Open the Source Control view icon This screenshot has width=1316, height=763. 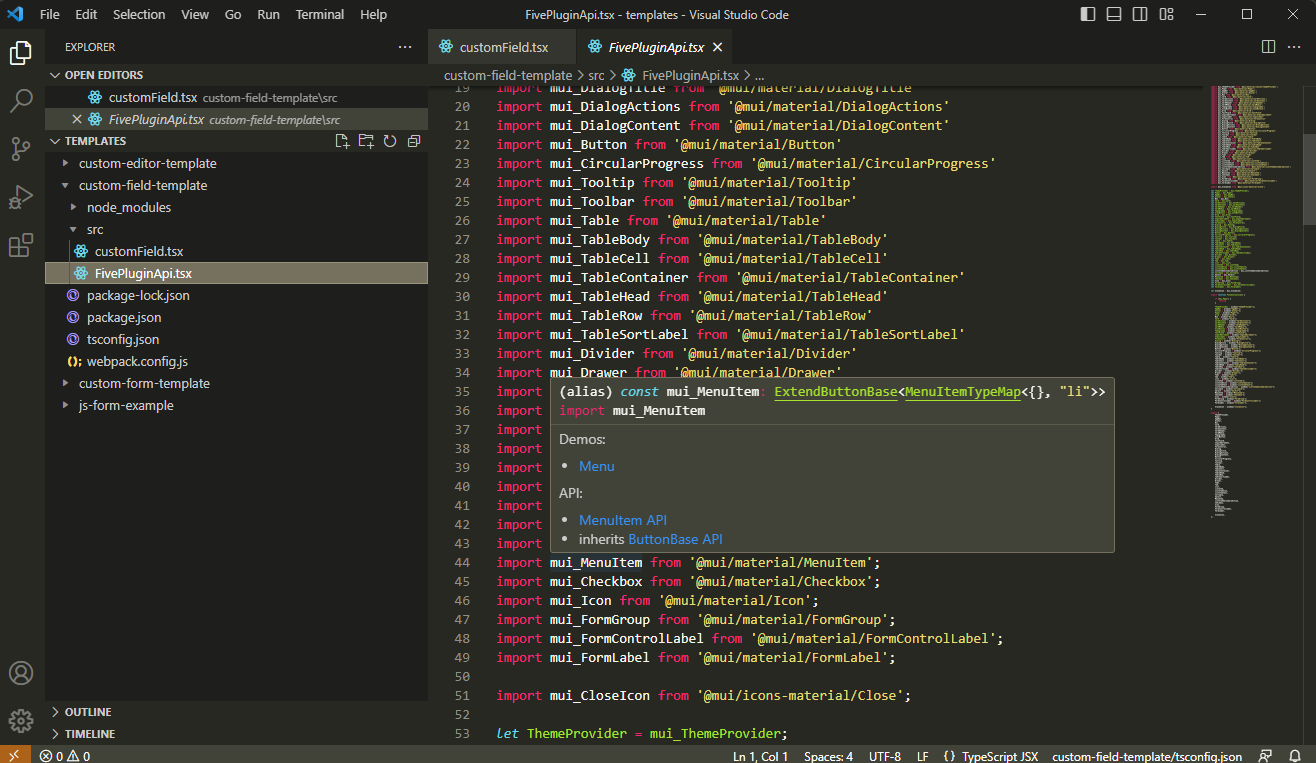[22, 149]
